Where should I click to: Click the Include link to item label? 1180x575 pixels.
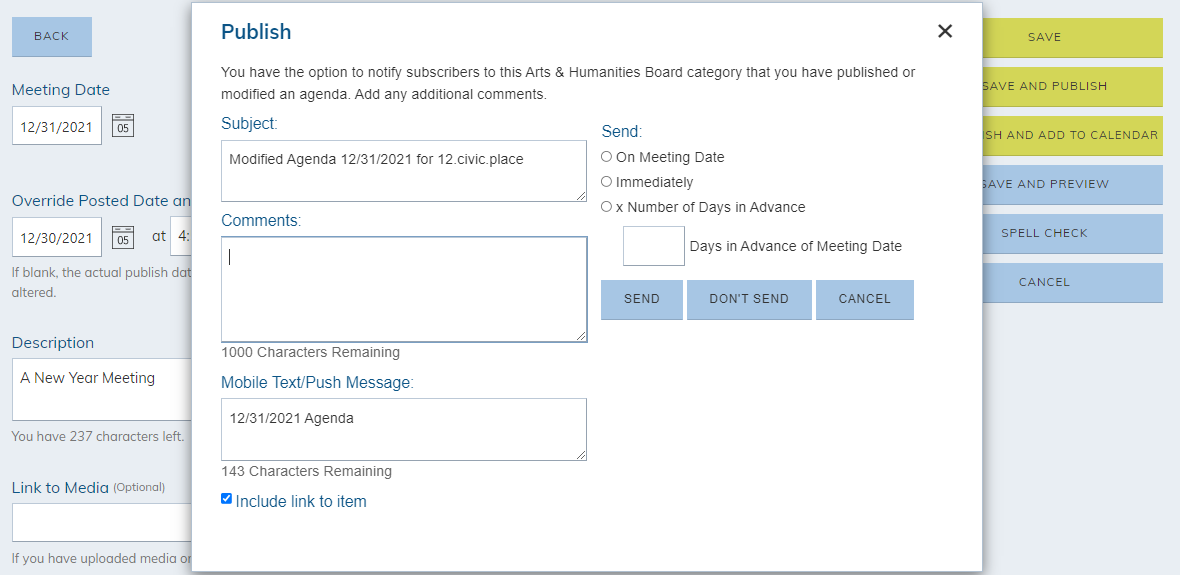[x=301, y=501]
